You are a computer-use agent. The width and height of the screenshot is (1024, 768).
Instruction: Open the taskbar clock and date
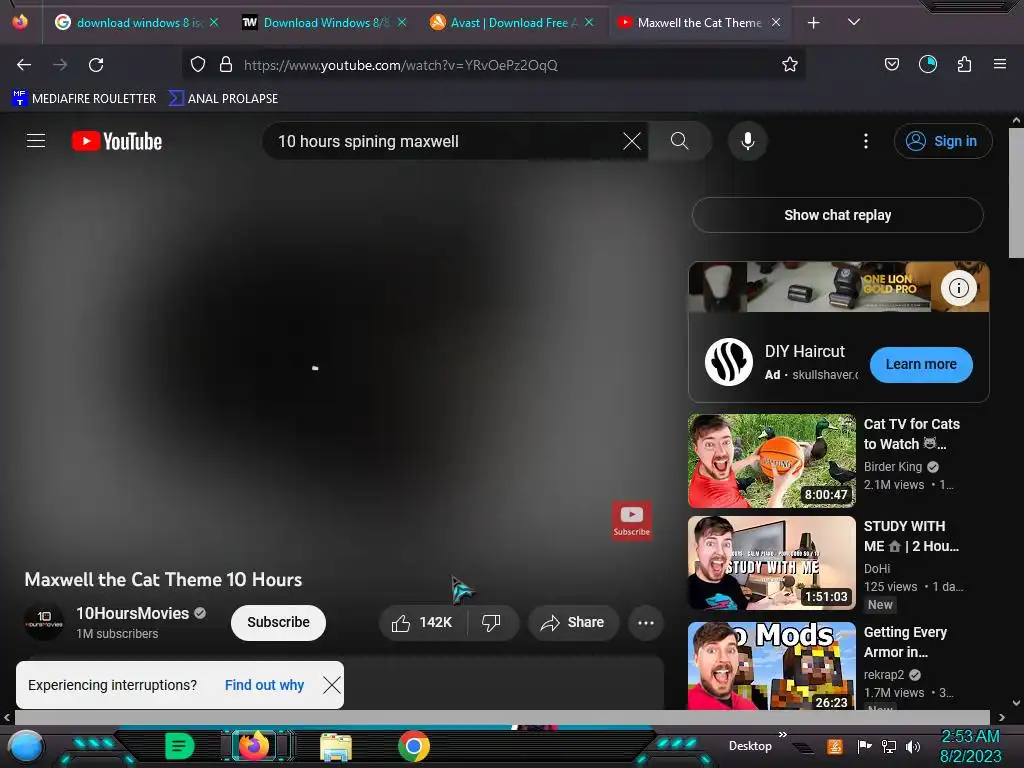[x=970, y=746]
